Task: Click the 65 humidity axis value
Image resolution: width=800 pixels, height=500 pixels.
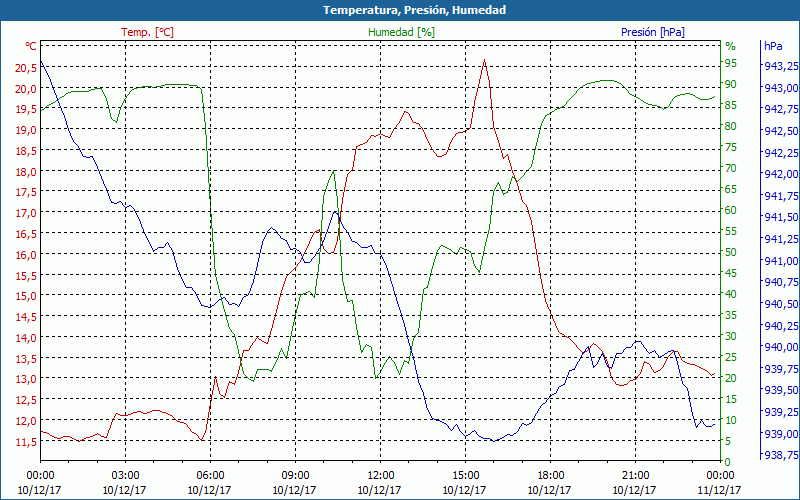Action: (731, 189)
